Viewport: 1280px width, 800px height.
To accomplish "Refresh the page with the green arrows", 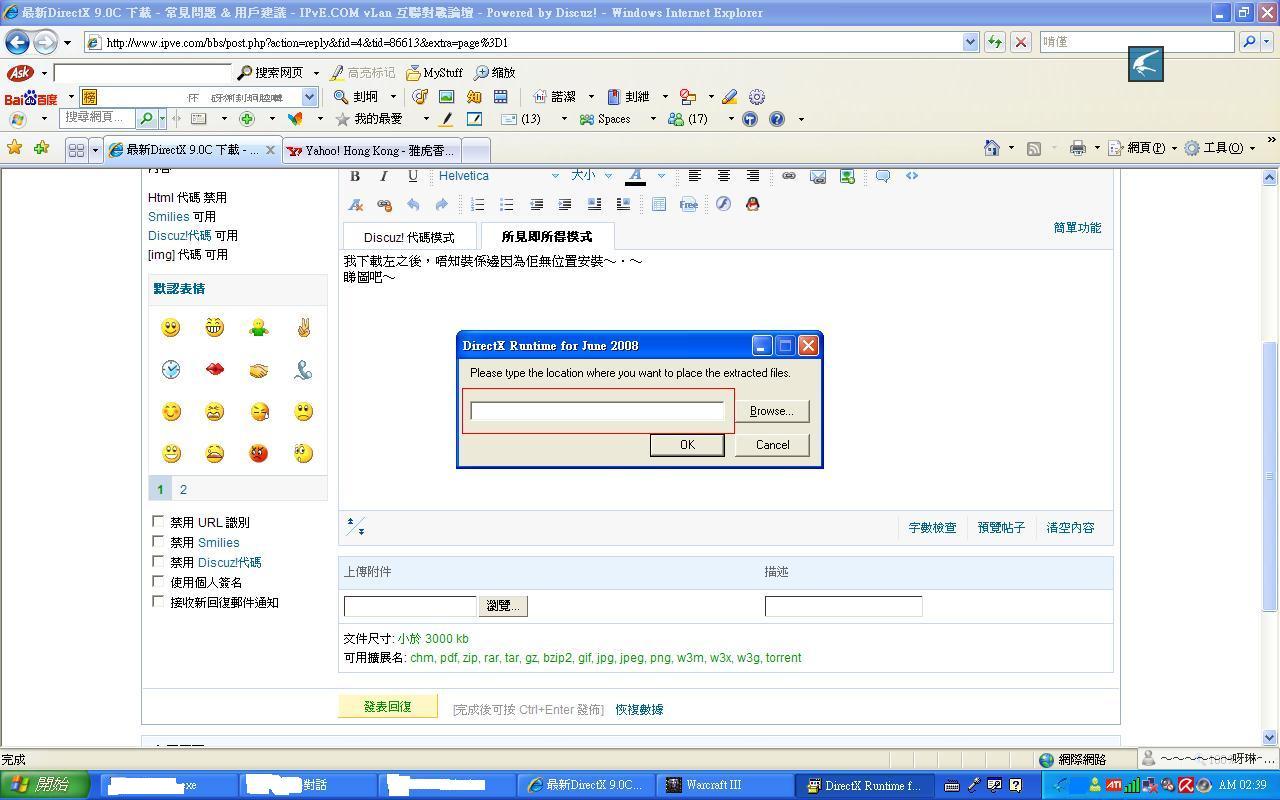I will tap(994, 42).
